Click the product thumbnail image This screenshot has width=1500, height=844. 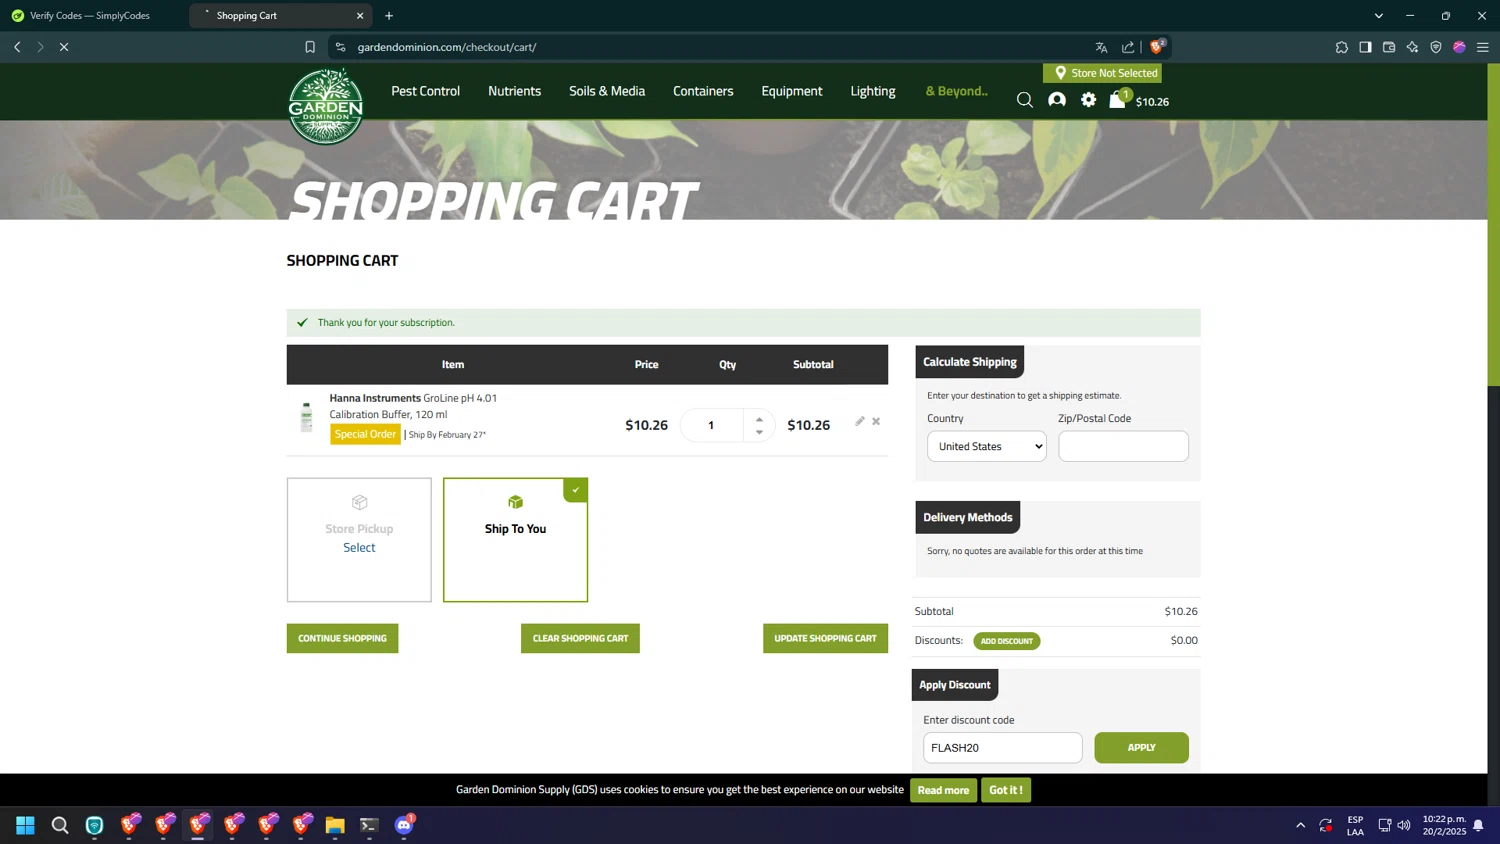[307, 416]
